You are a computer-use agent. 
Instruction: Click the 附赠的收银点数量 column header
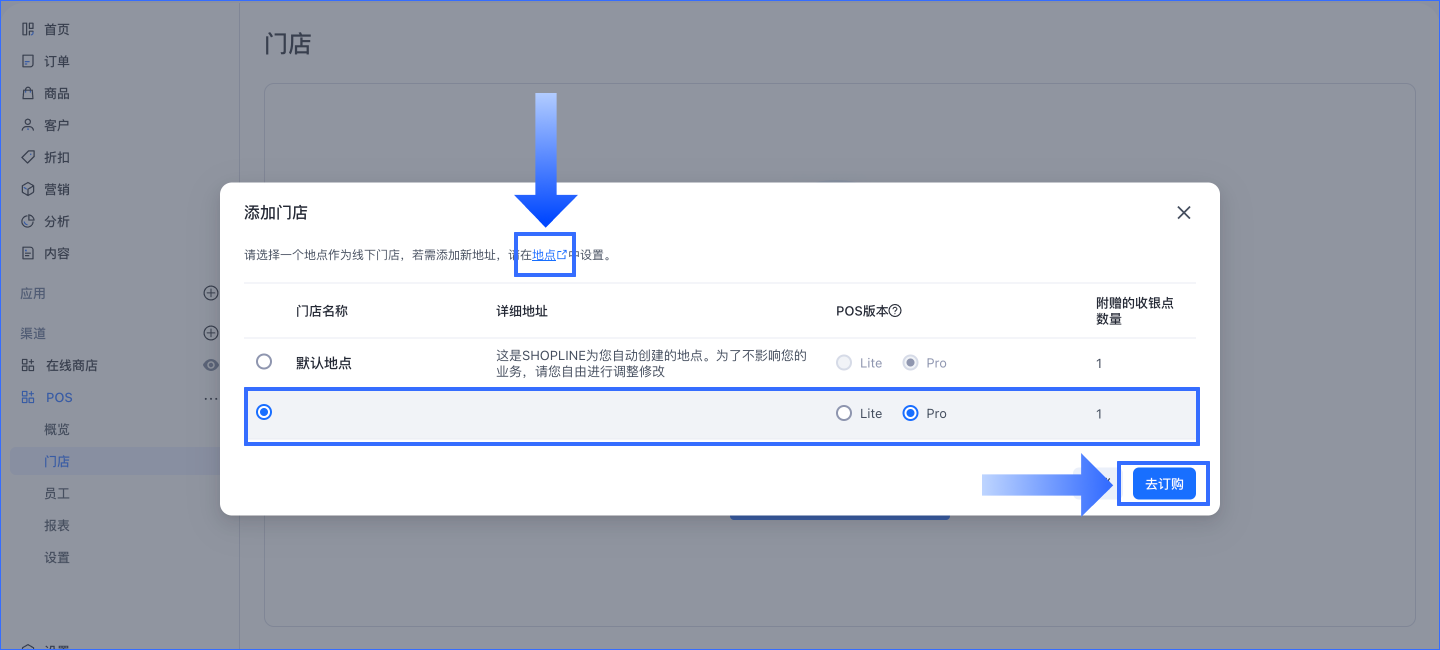1135,311
